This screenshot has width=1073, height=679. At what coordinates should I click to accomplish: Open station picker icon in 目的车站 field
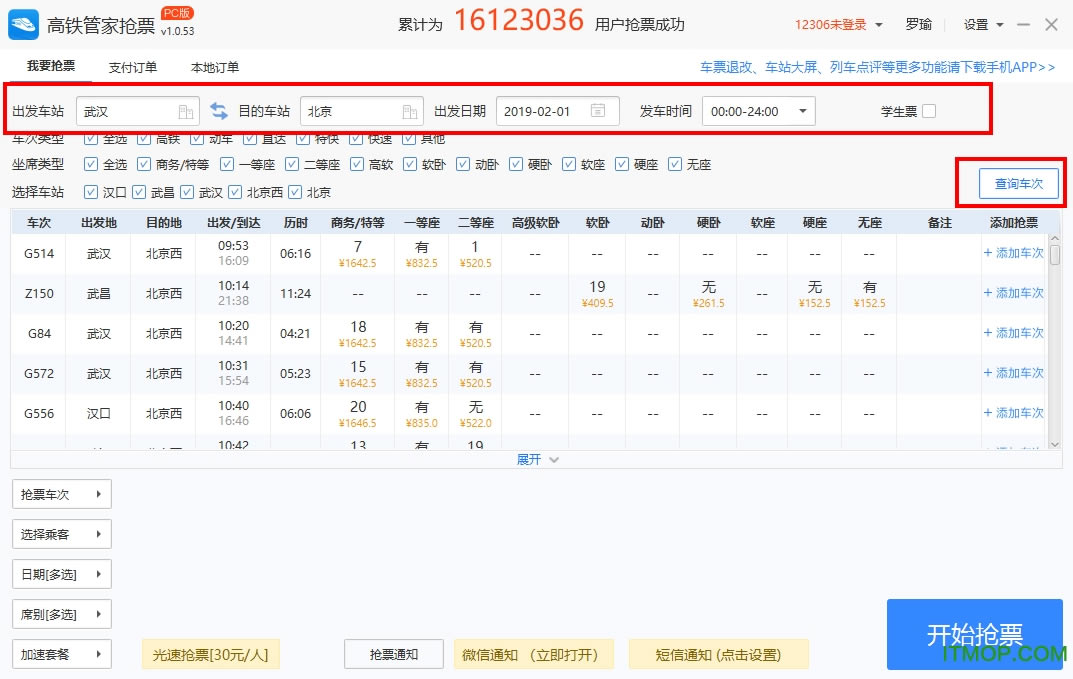(409, 112)
